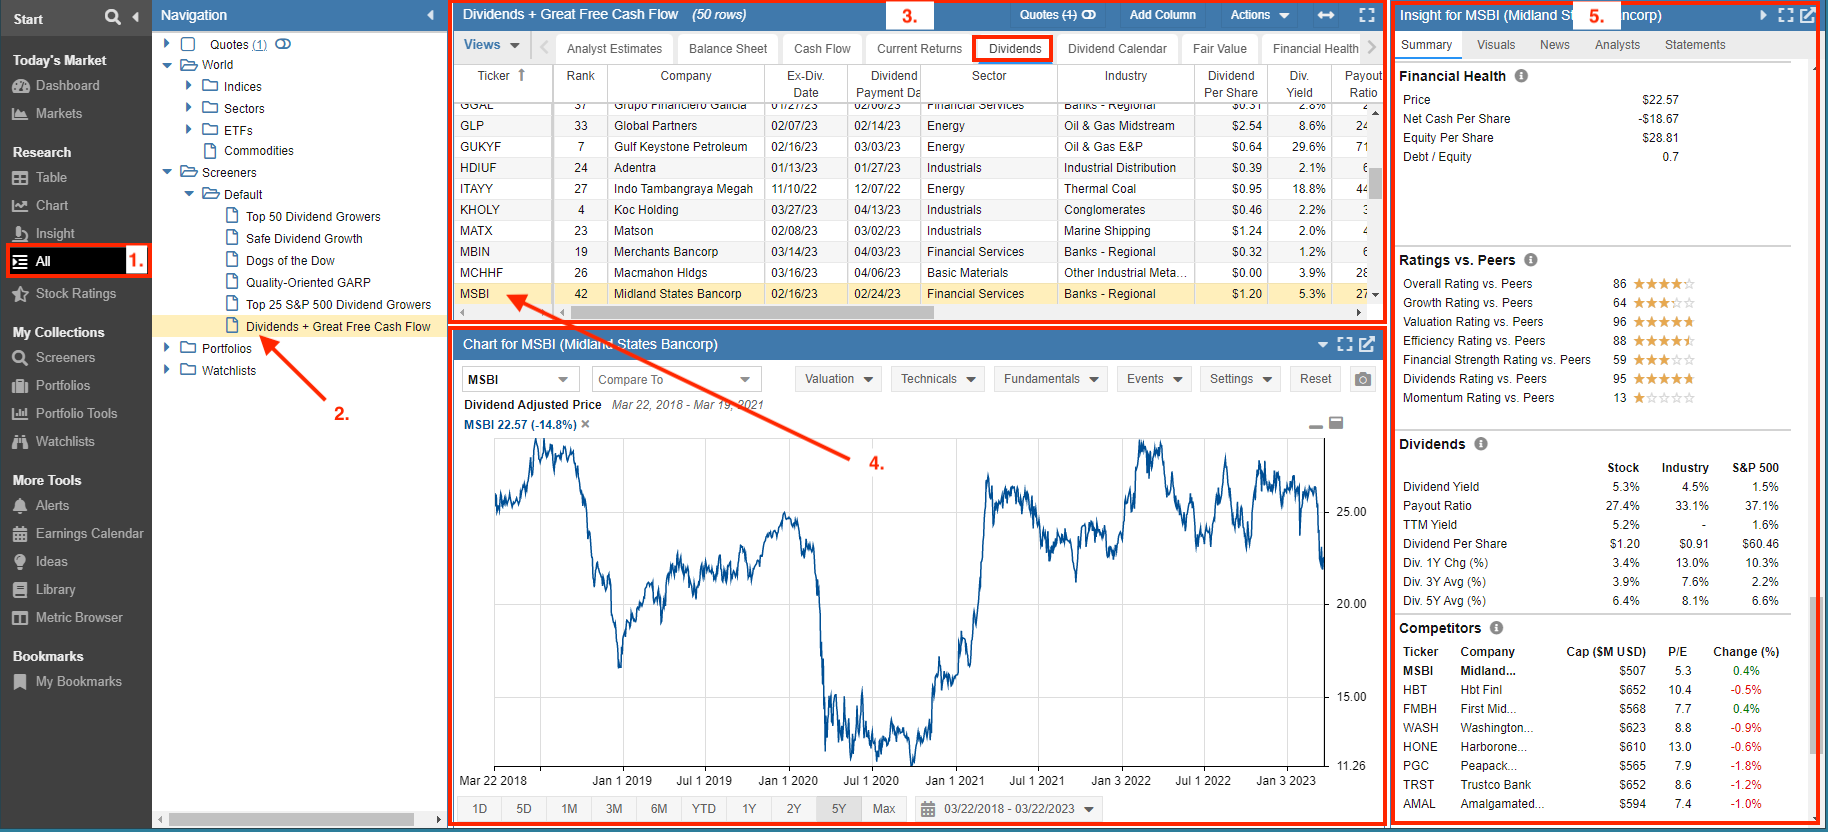Show info for Ratings vs. Peers
1828x832 pixels.
[x=1531, y=260]
